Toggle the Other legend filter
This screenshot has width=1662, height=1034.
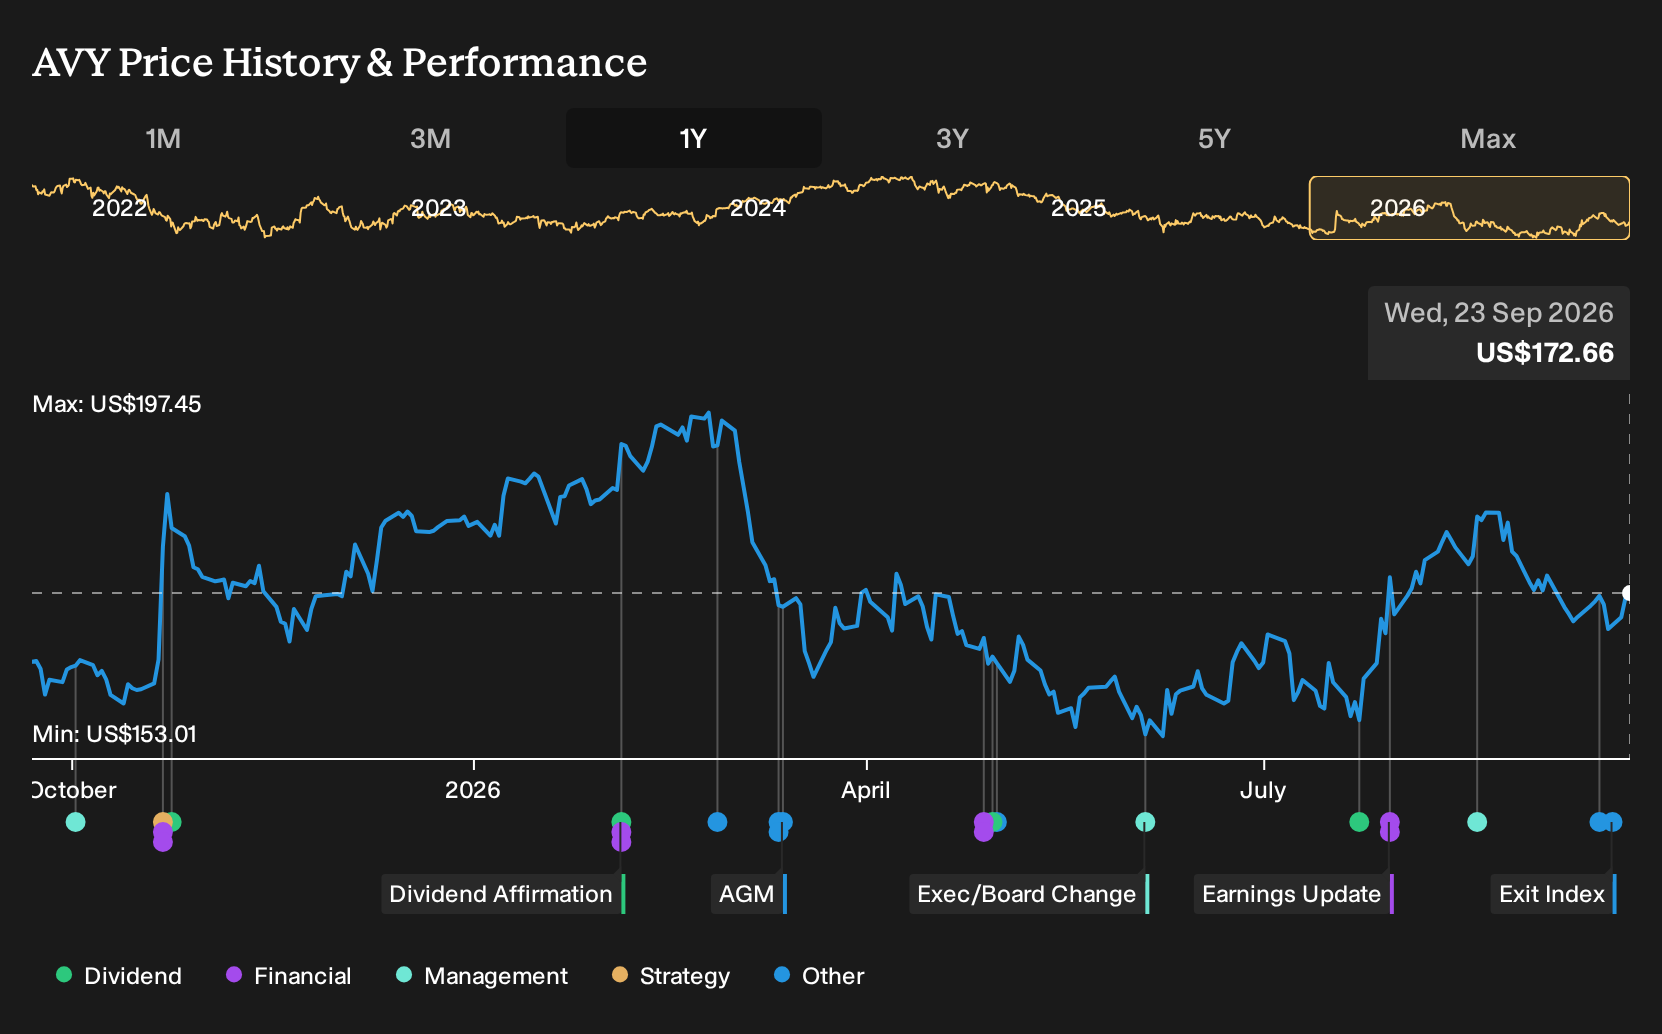819,976
